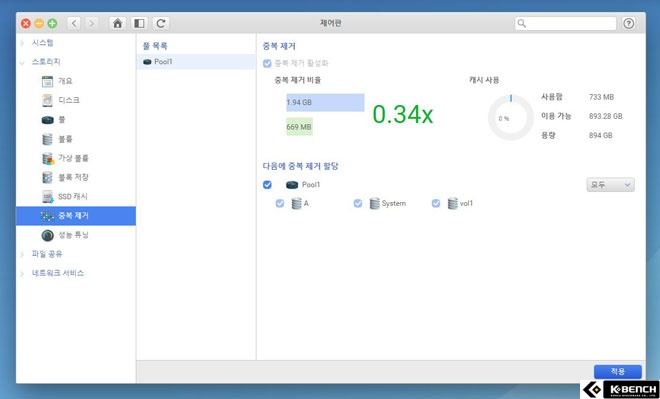The image size is (660, 399).
Task: Click the 스토리지 category label
Action: click(x=46, y=62)
